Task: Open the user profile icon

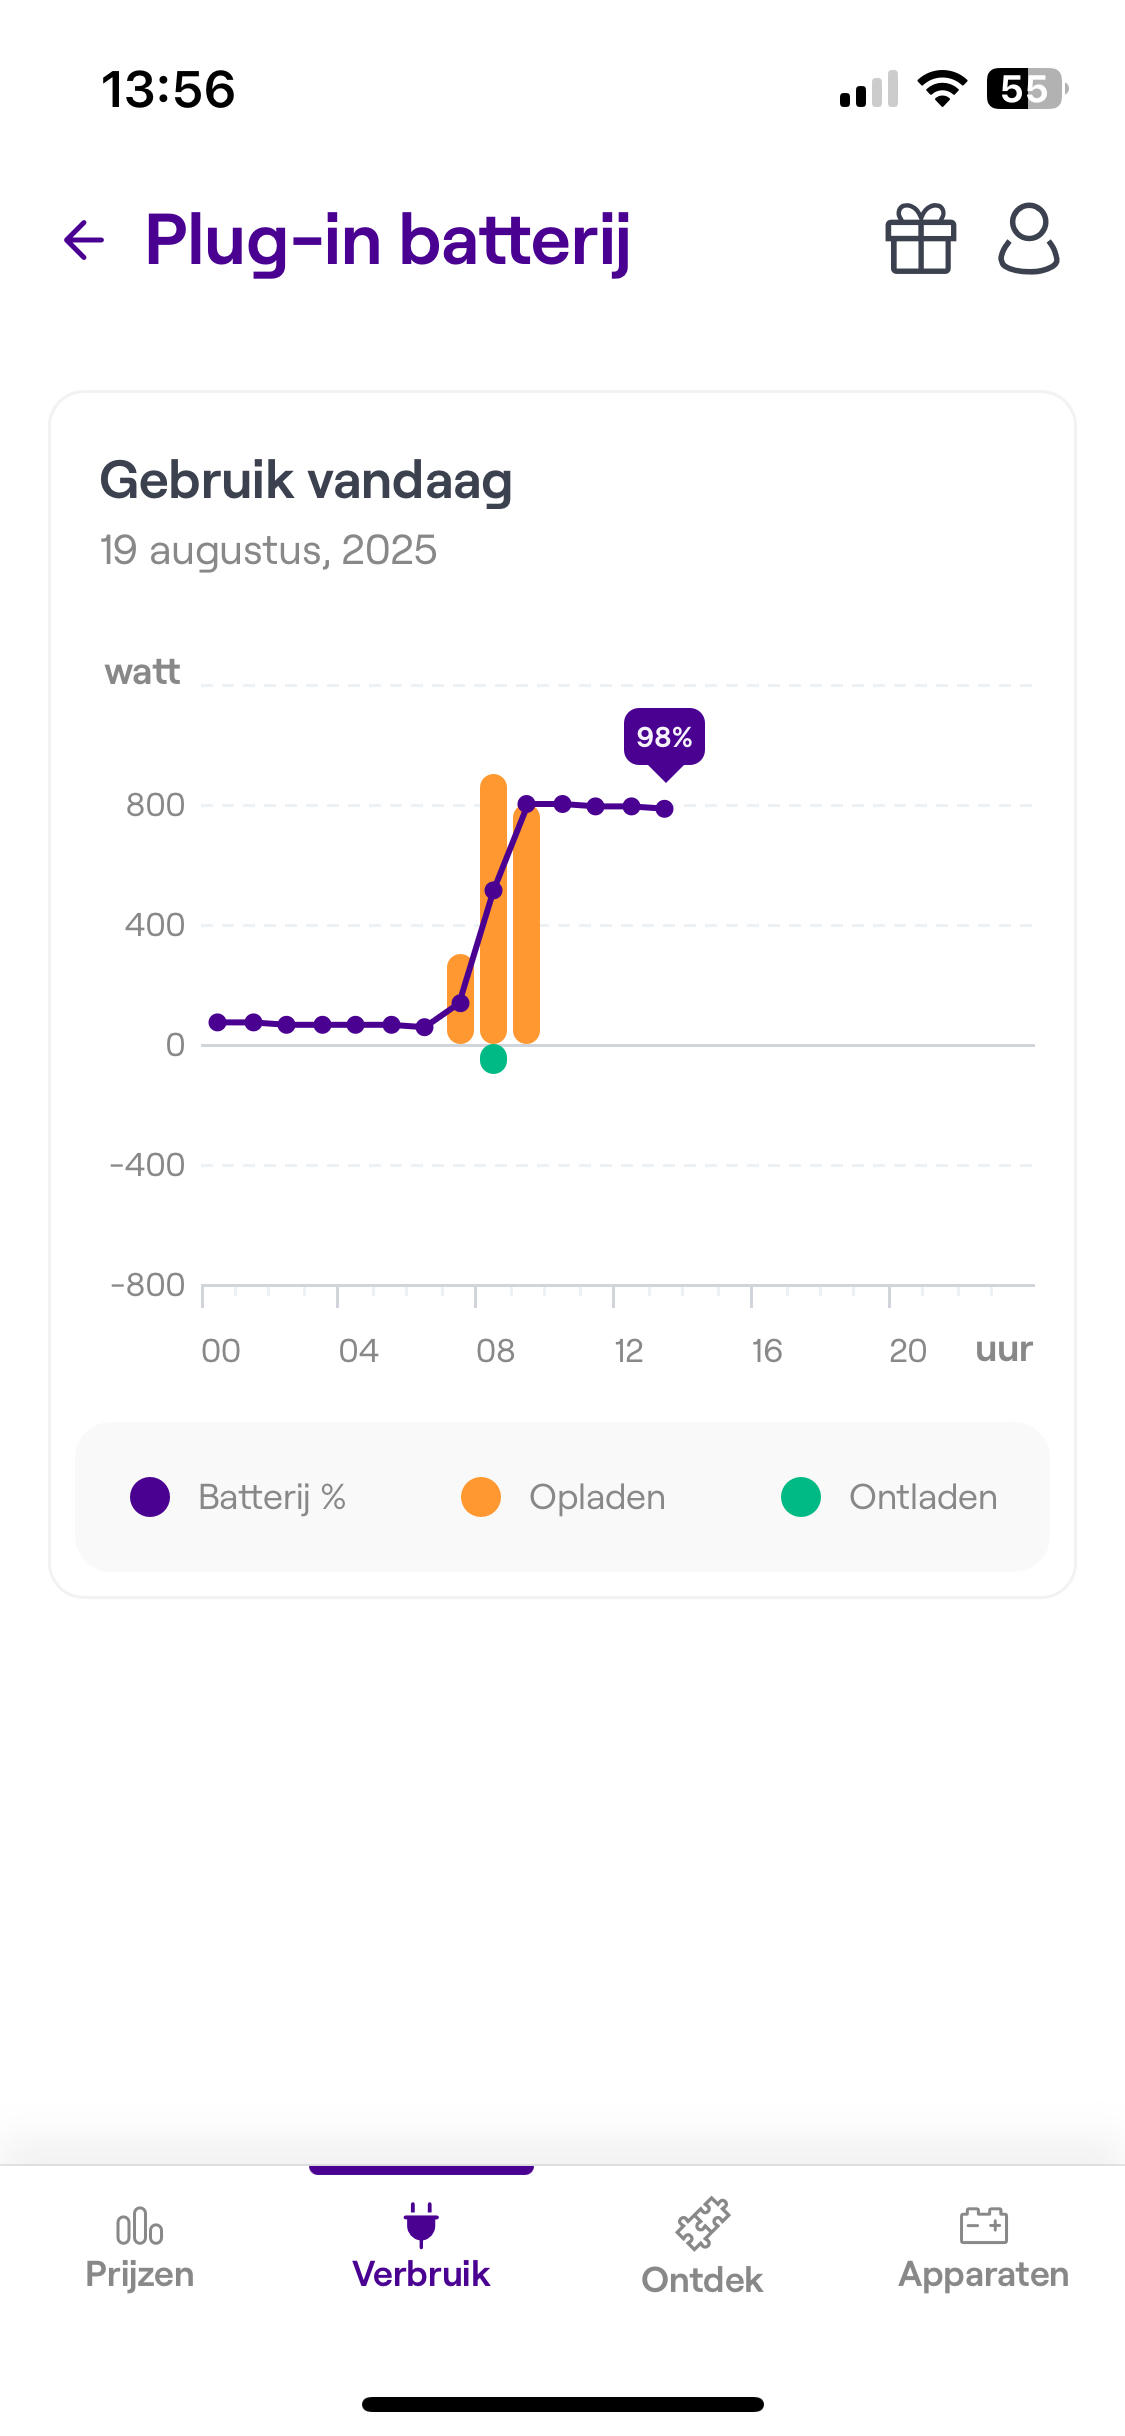Action: (1028, 239)
